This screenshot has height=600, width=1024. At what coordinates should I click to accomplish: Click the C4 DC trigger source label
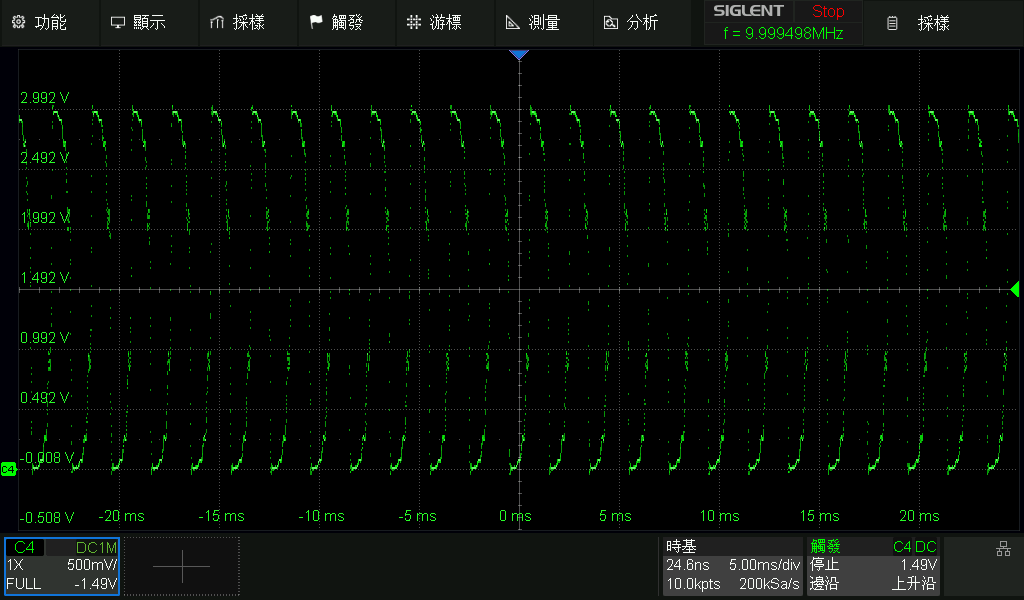[915, 547]
